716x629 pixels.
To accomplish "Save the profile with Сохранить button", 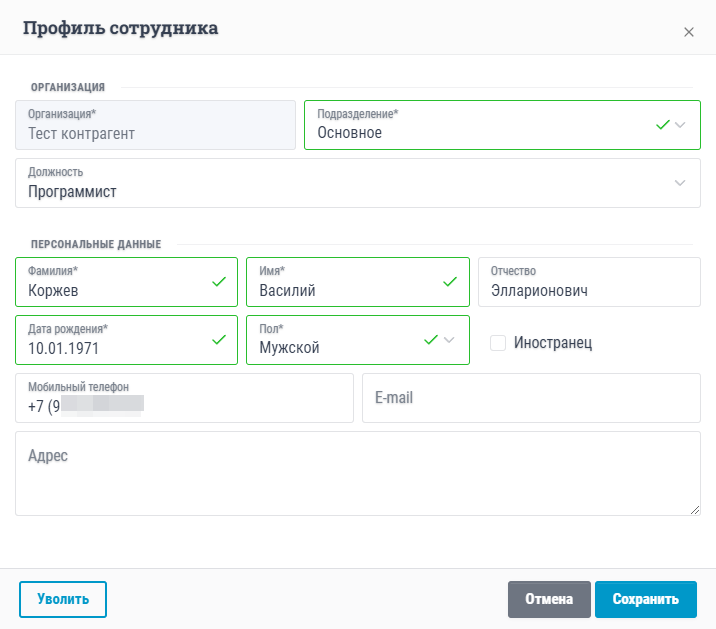I will point(645,599).
